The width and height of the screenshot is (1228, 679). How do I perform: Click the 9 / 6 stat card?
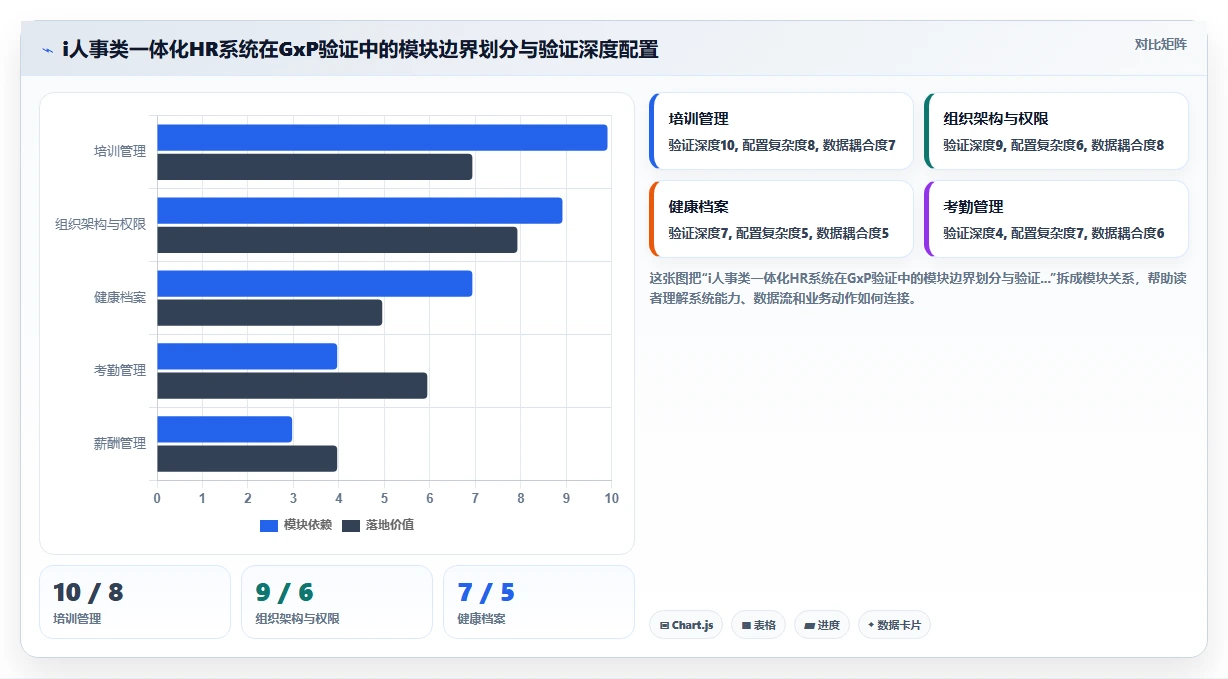point(337,602)
